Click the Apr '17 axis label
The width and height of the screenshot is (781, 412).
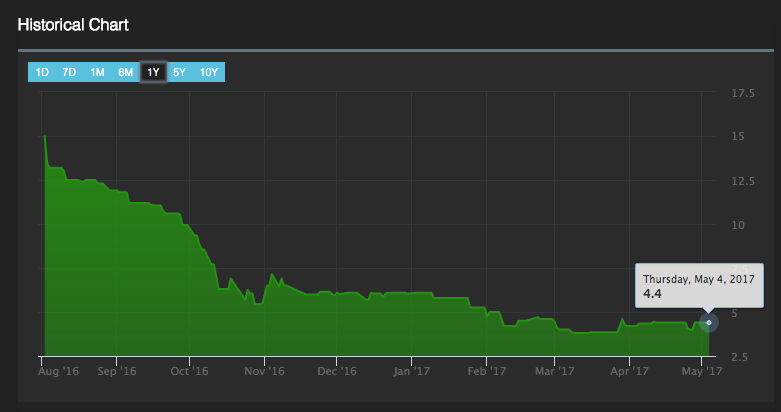point(629,371)
